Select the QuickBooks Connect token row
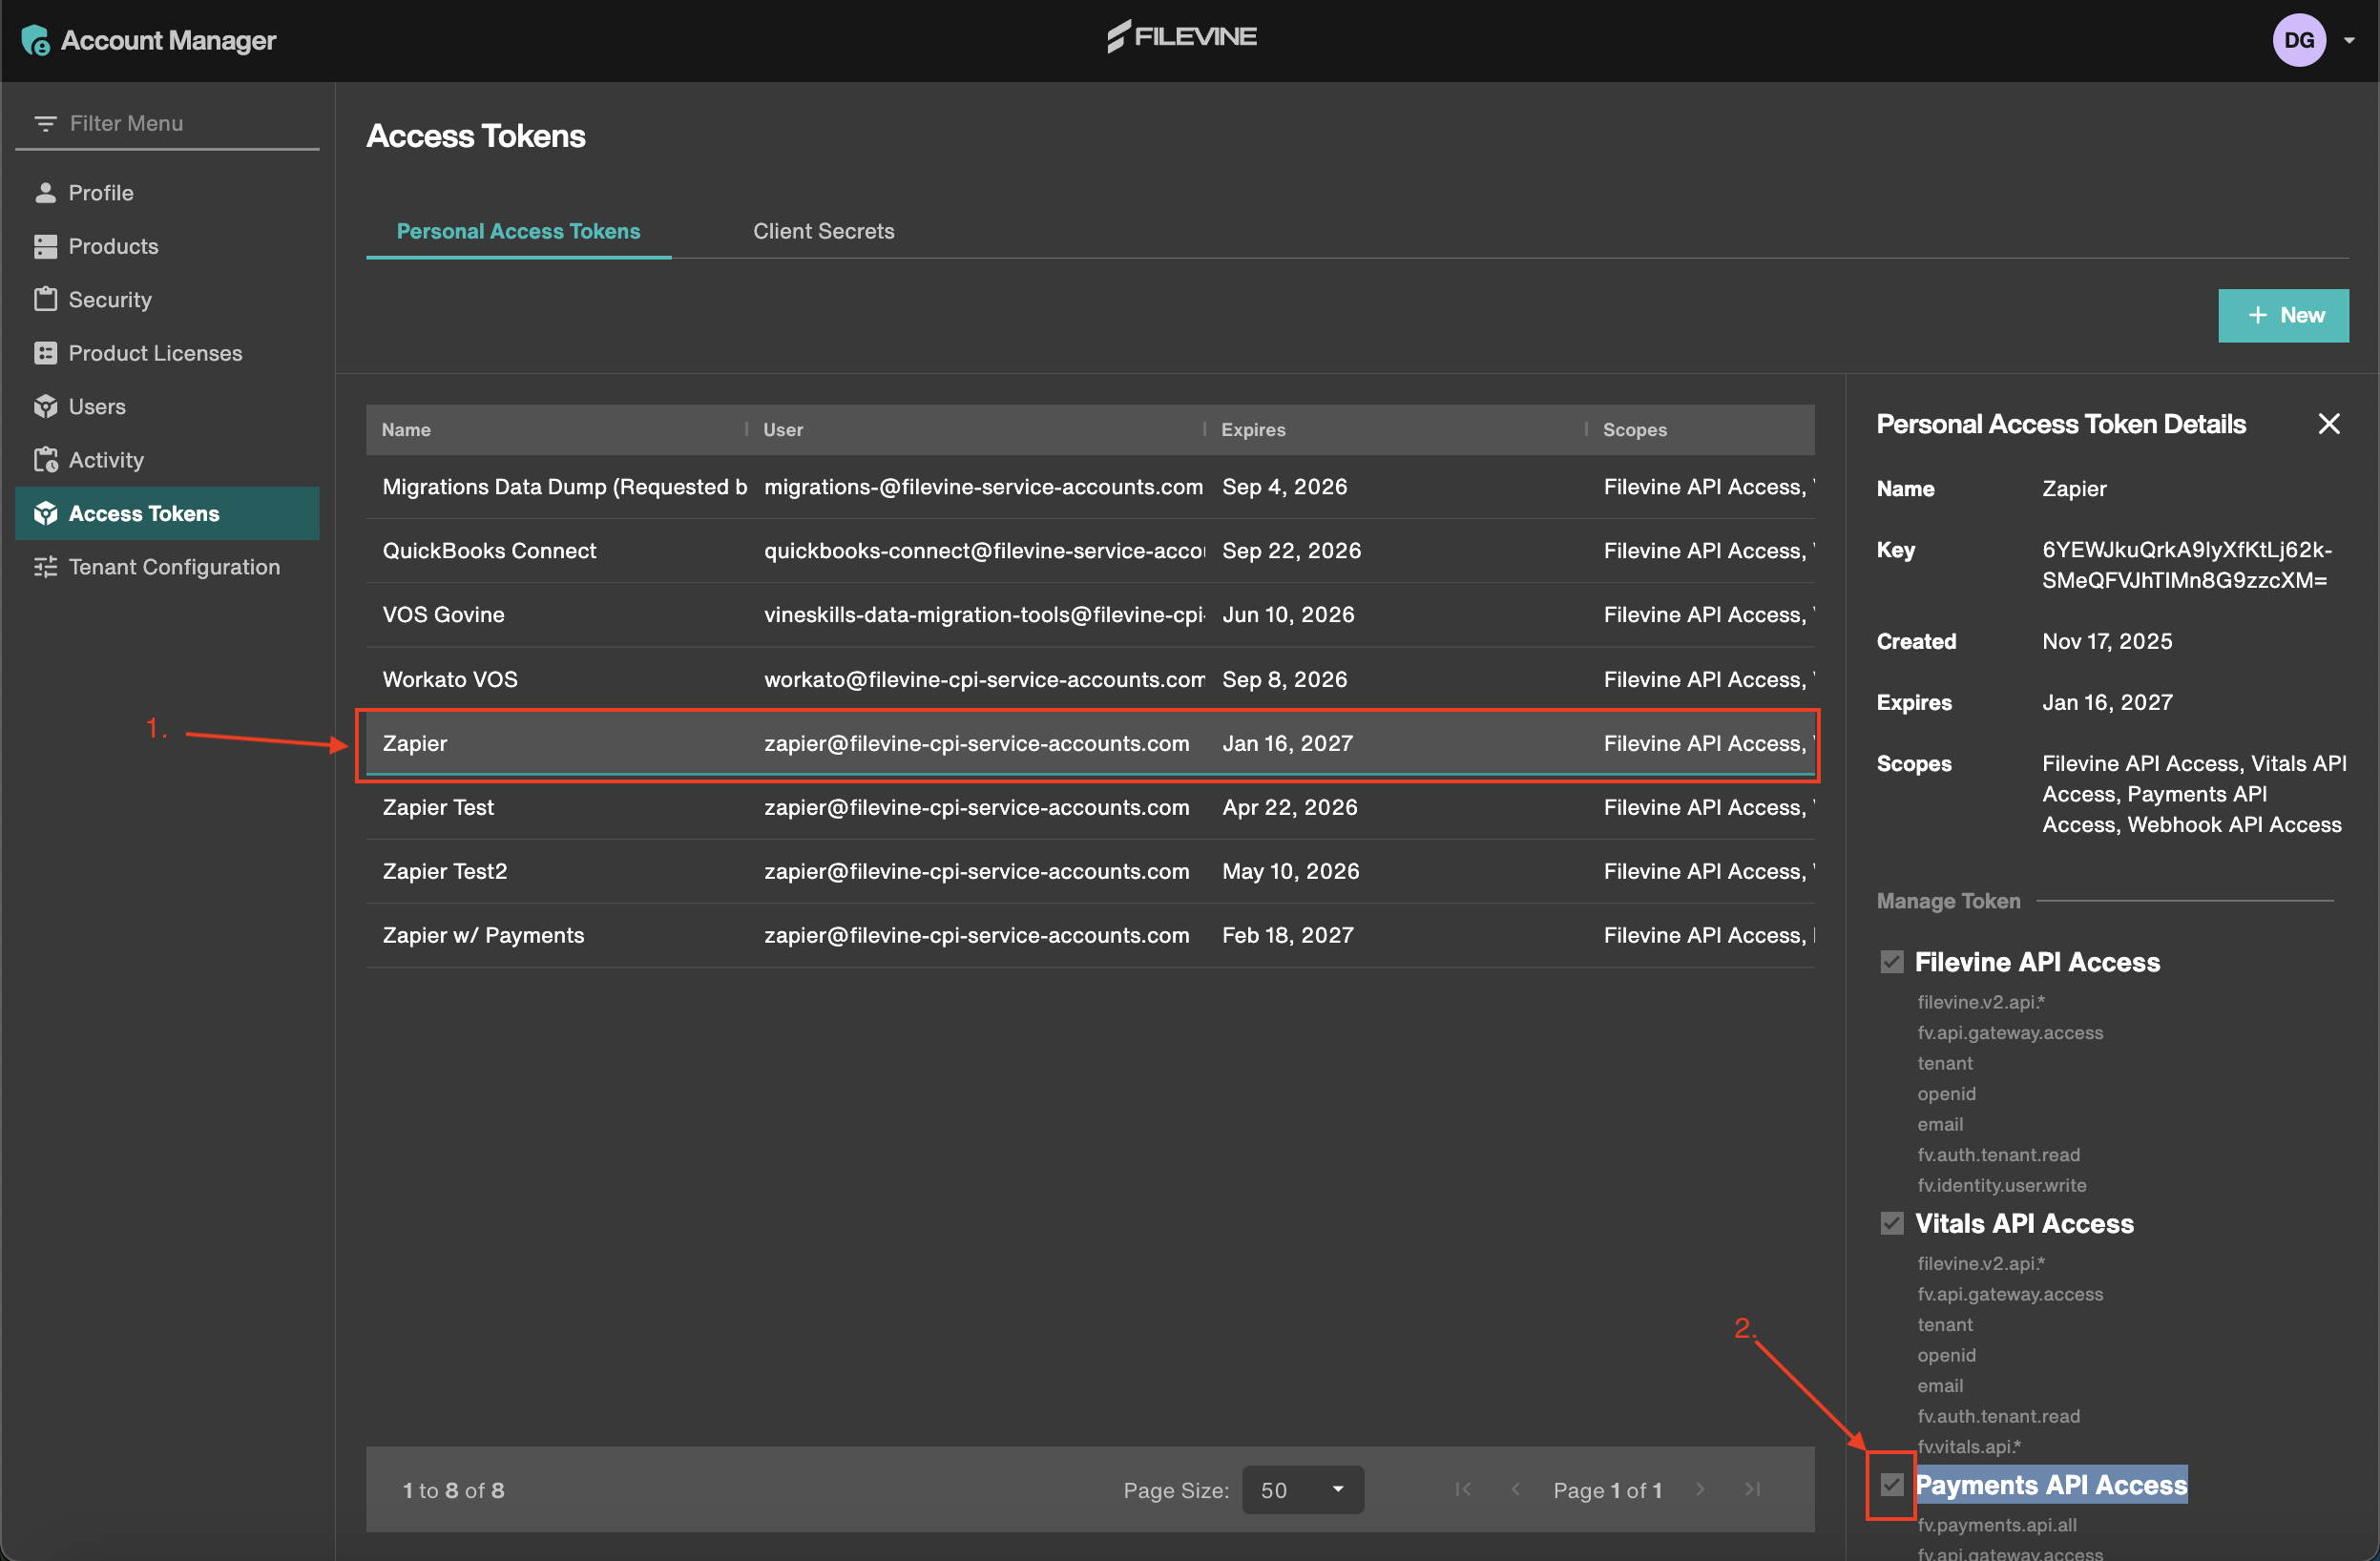Image resolution: width=2380 pixels, height=1561 pixels. click(1090, 551)
